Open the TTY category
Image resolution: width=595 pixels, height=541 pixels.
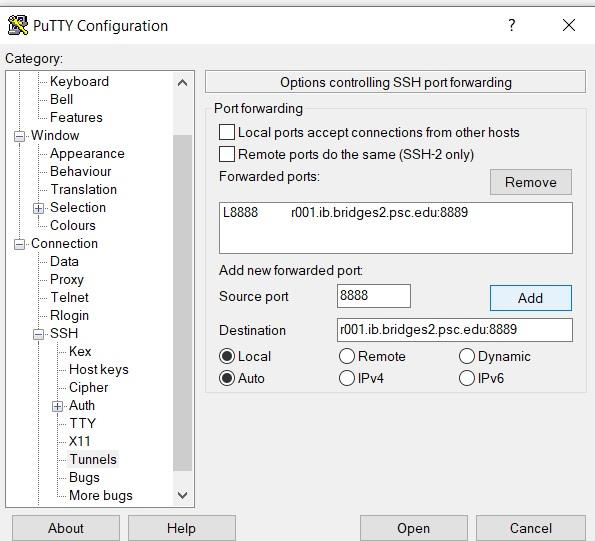82,423
